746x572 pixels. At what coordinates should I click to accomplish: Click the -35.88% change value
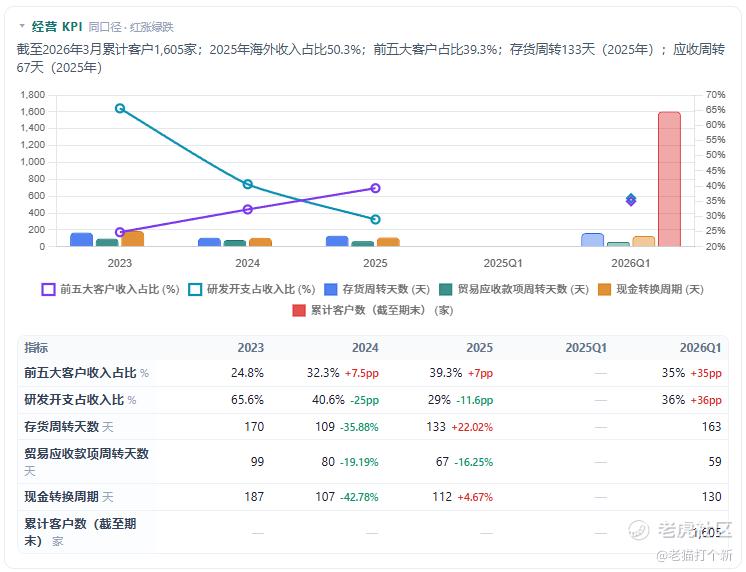point(359,427)
